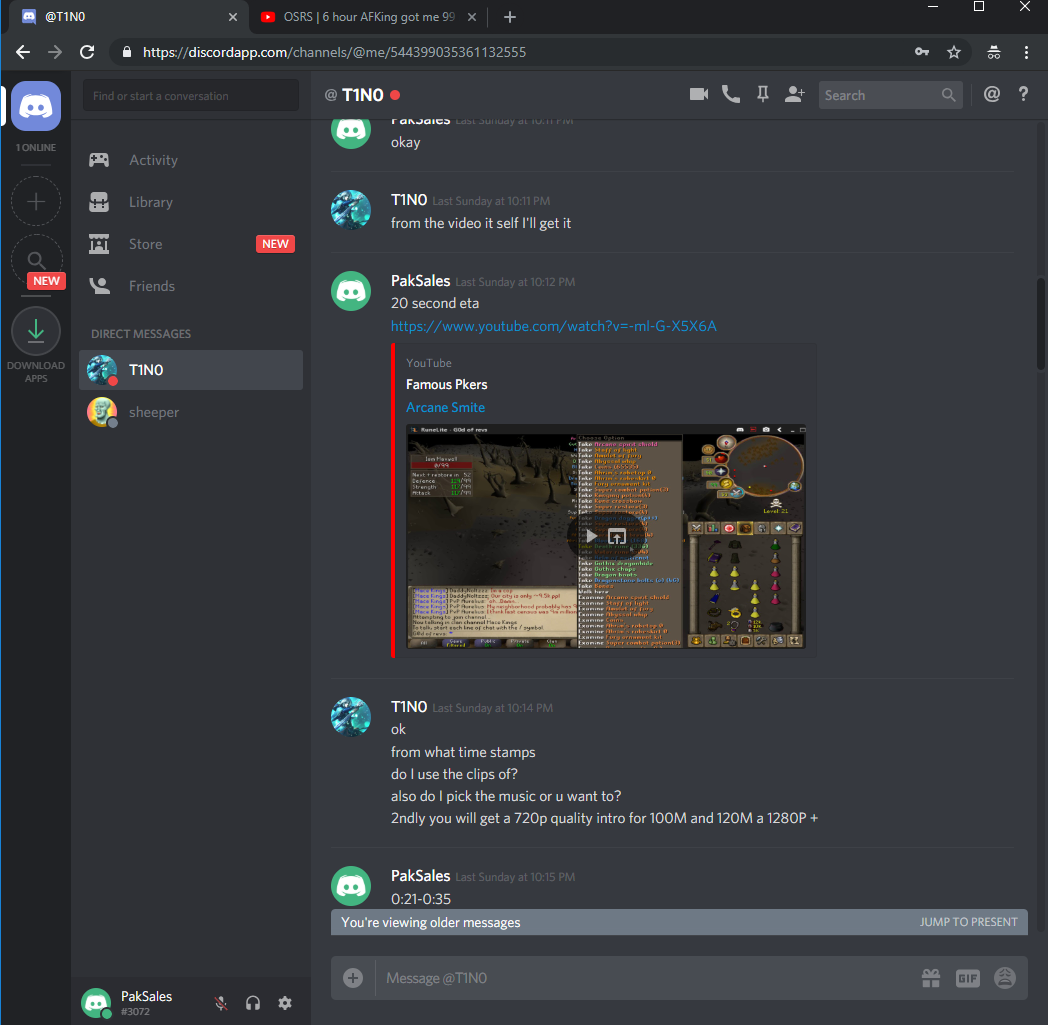This screenshot has height=1025, width=1048.
Task: Open embedded video in external window icon
Action: tap(617, 536)
